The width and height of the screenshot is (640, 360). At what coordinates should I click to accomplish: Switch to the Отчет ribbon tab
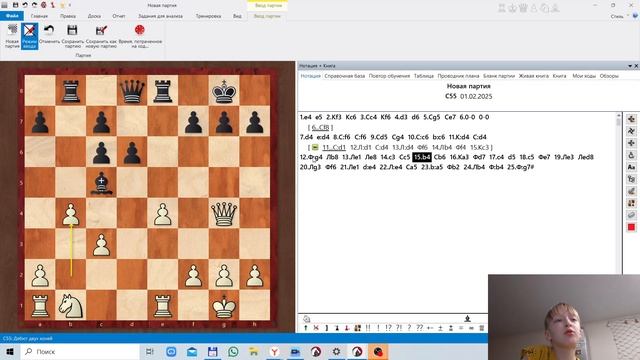pos(119,16)
